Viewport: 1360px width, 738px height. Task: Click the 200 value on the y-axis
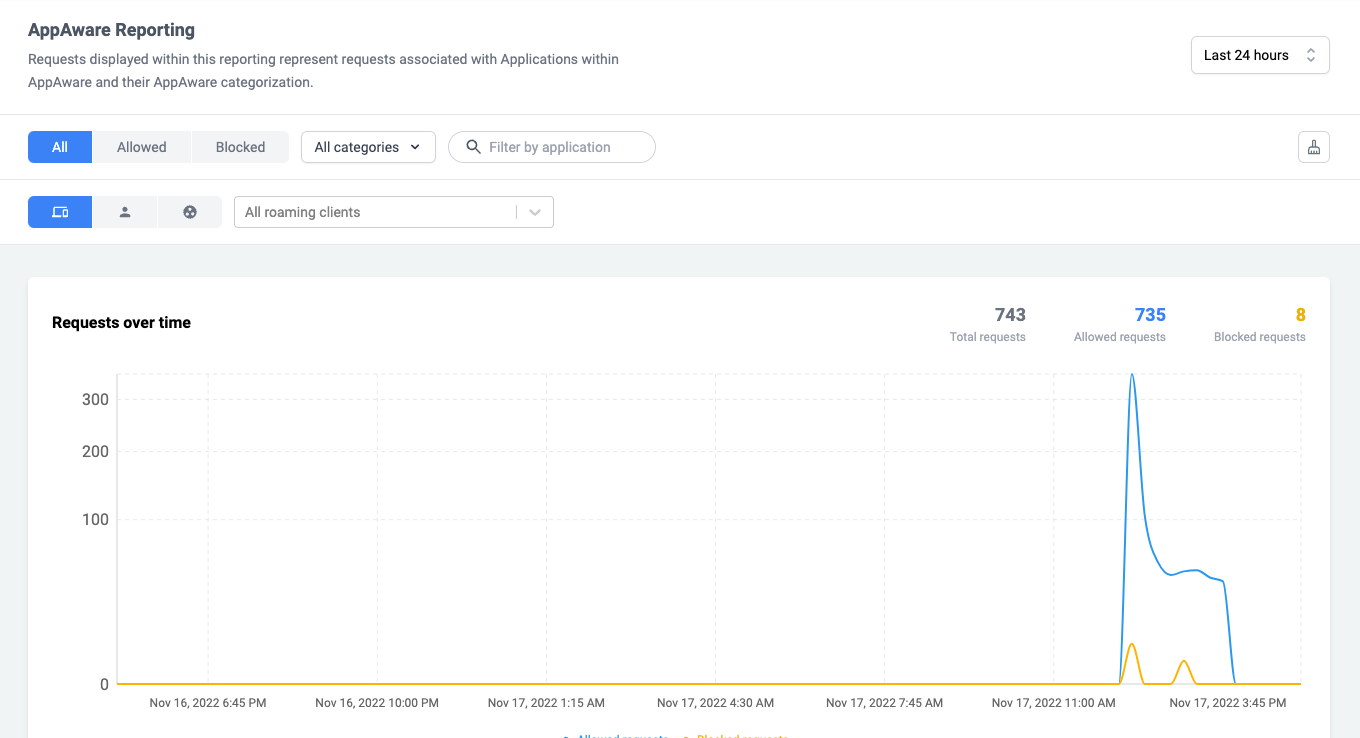click(x=96, y=451)
